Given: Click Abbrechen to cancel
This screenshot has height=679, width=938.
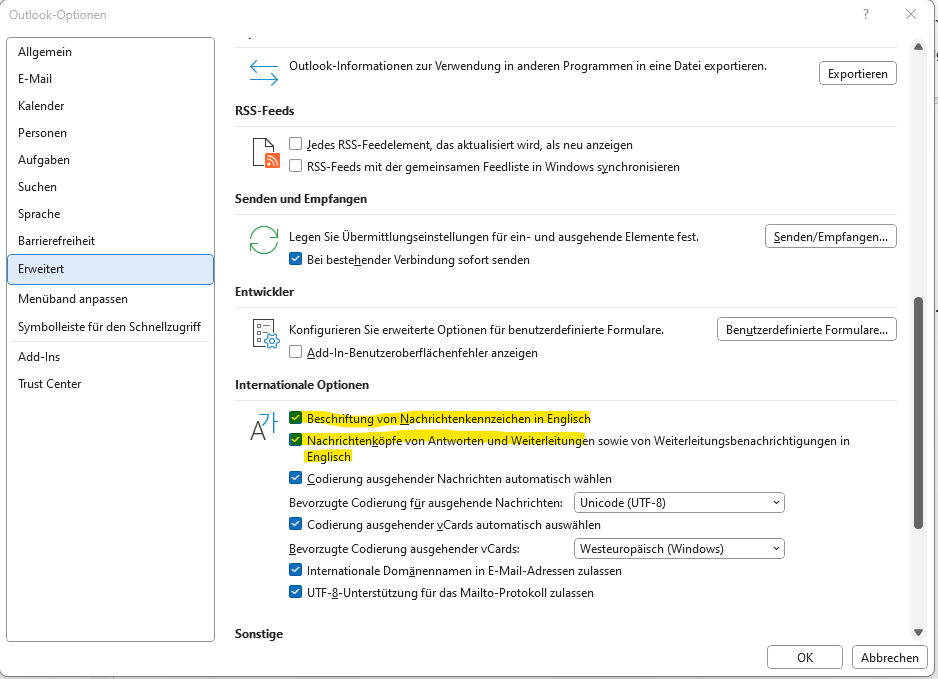Looking at the screenshot, I should pos(890,657).
